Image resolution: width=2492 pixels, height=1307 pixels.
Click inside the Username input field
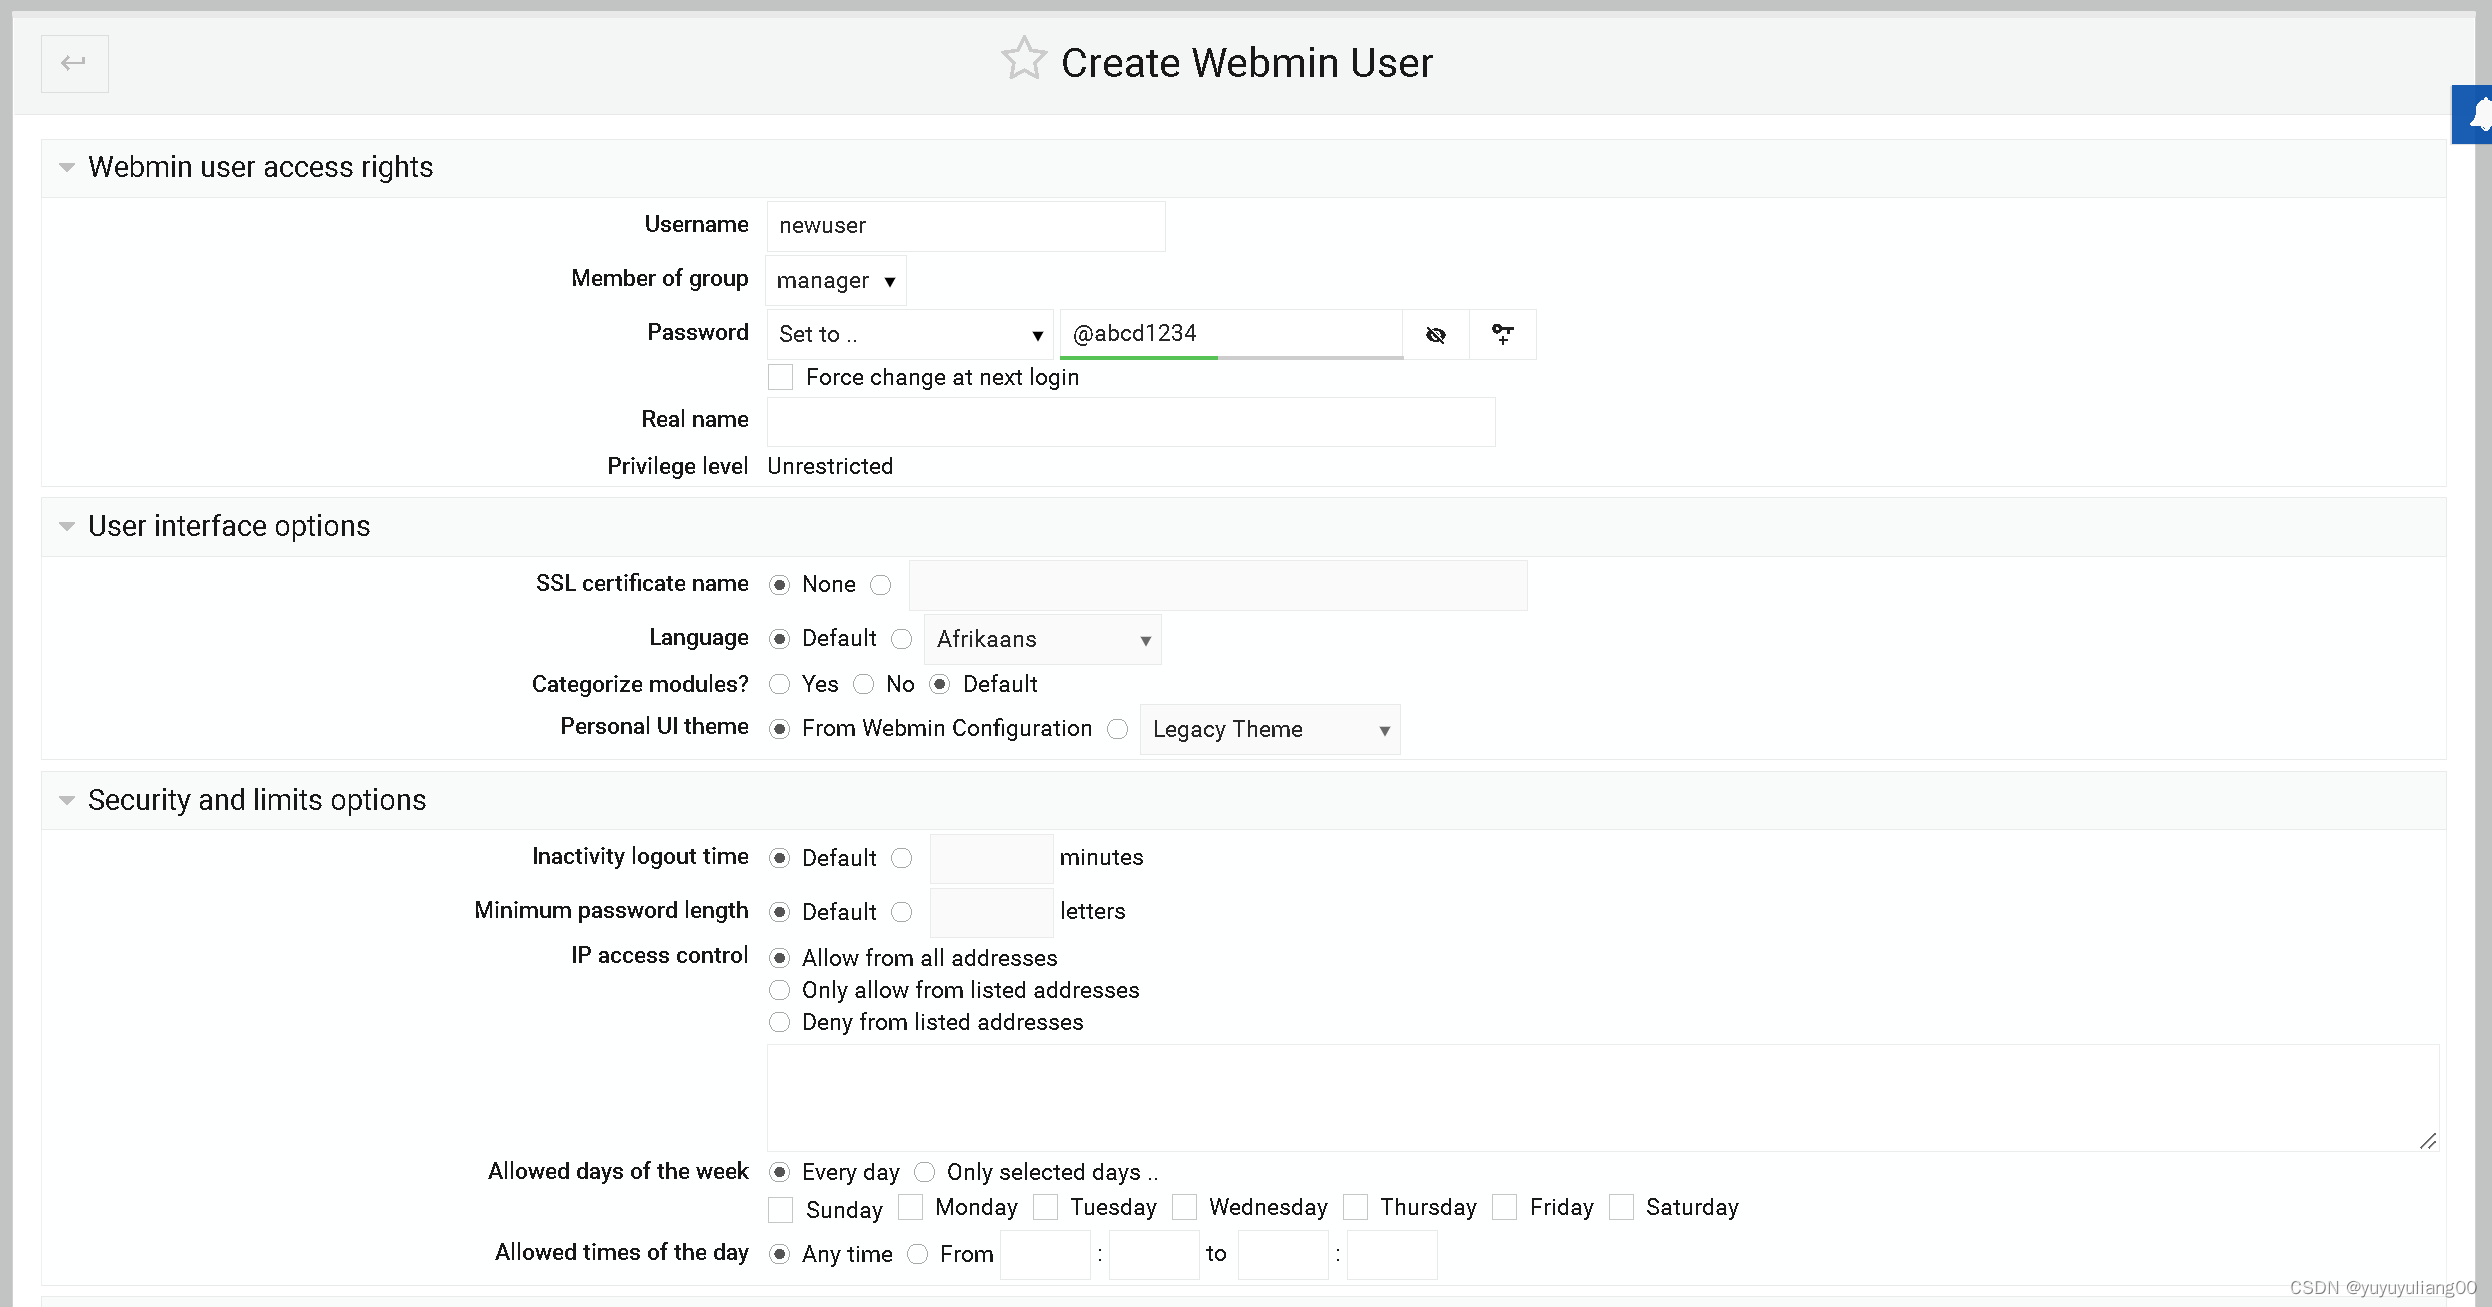965,226
